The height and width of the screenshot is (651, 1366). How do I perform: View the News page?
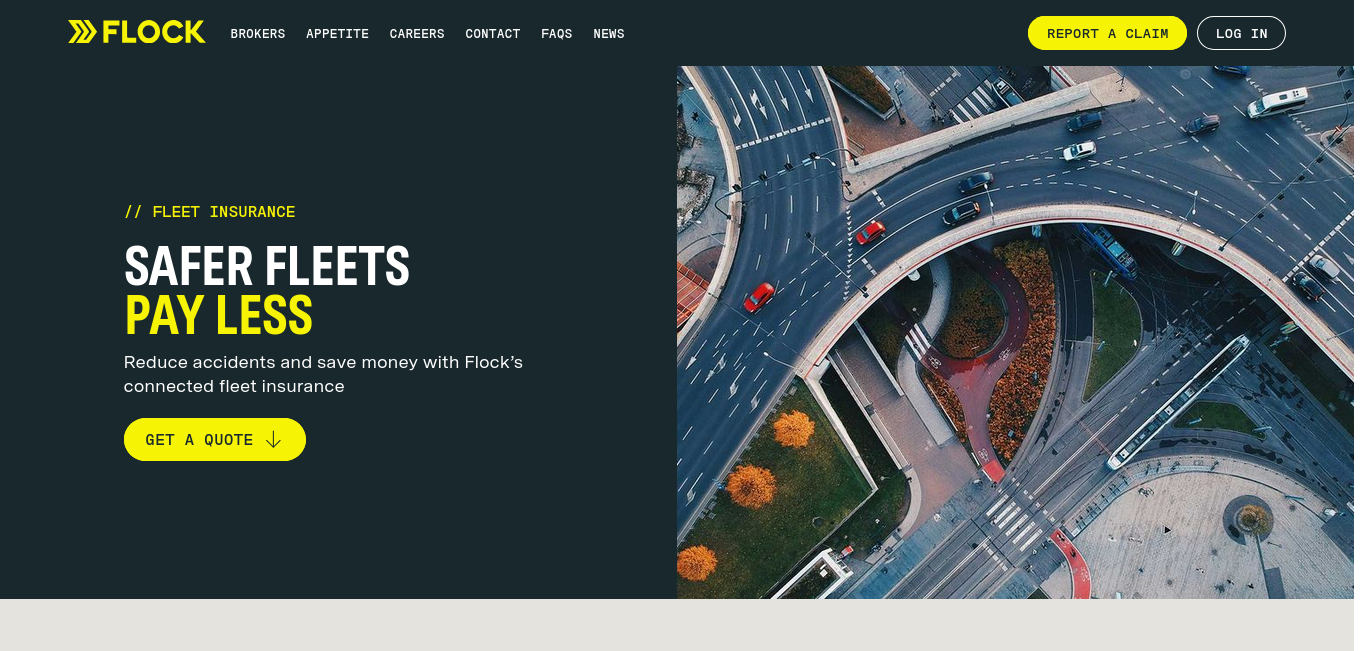[x=609, y=34]
